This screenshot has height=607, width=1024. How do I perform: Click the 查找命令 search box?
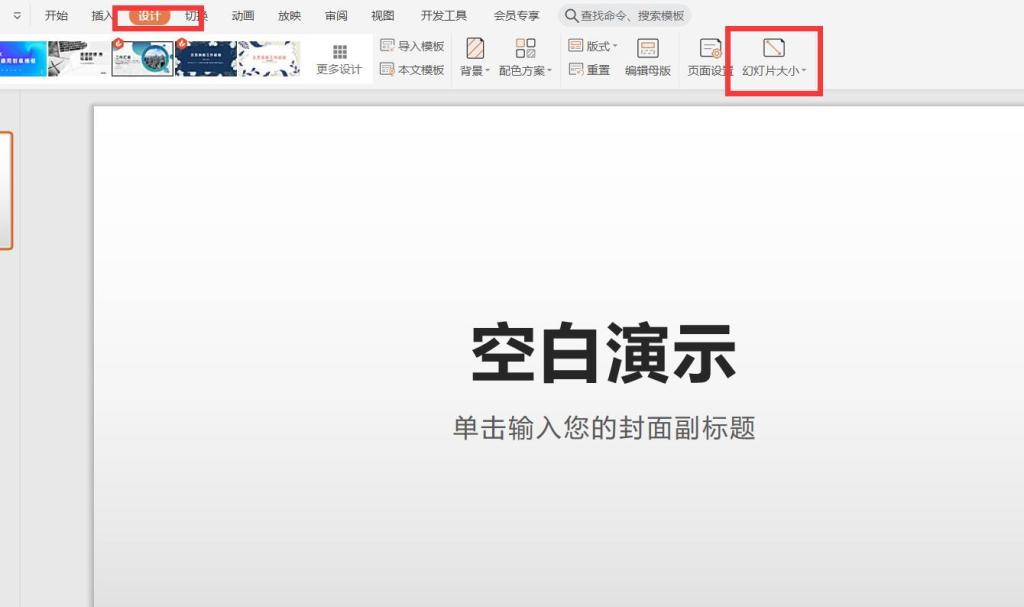(x=625, y=16)
